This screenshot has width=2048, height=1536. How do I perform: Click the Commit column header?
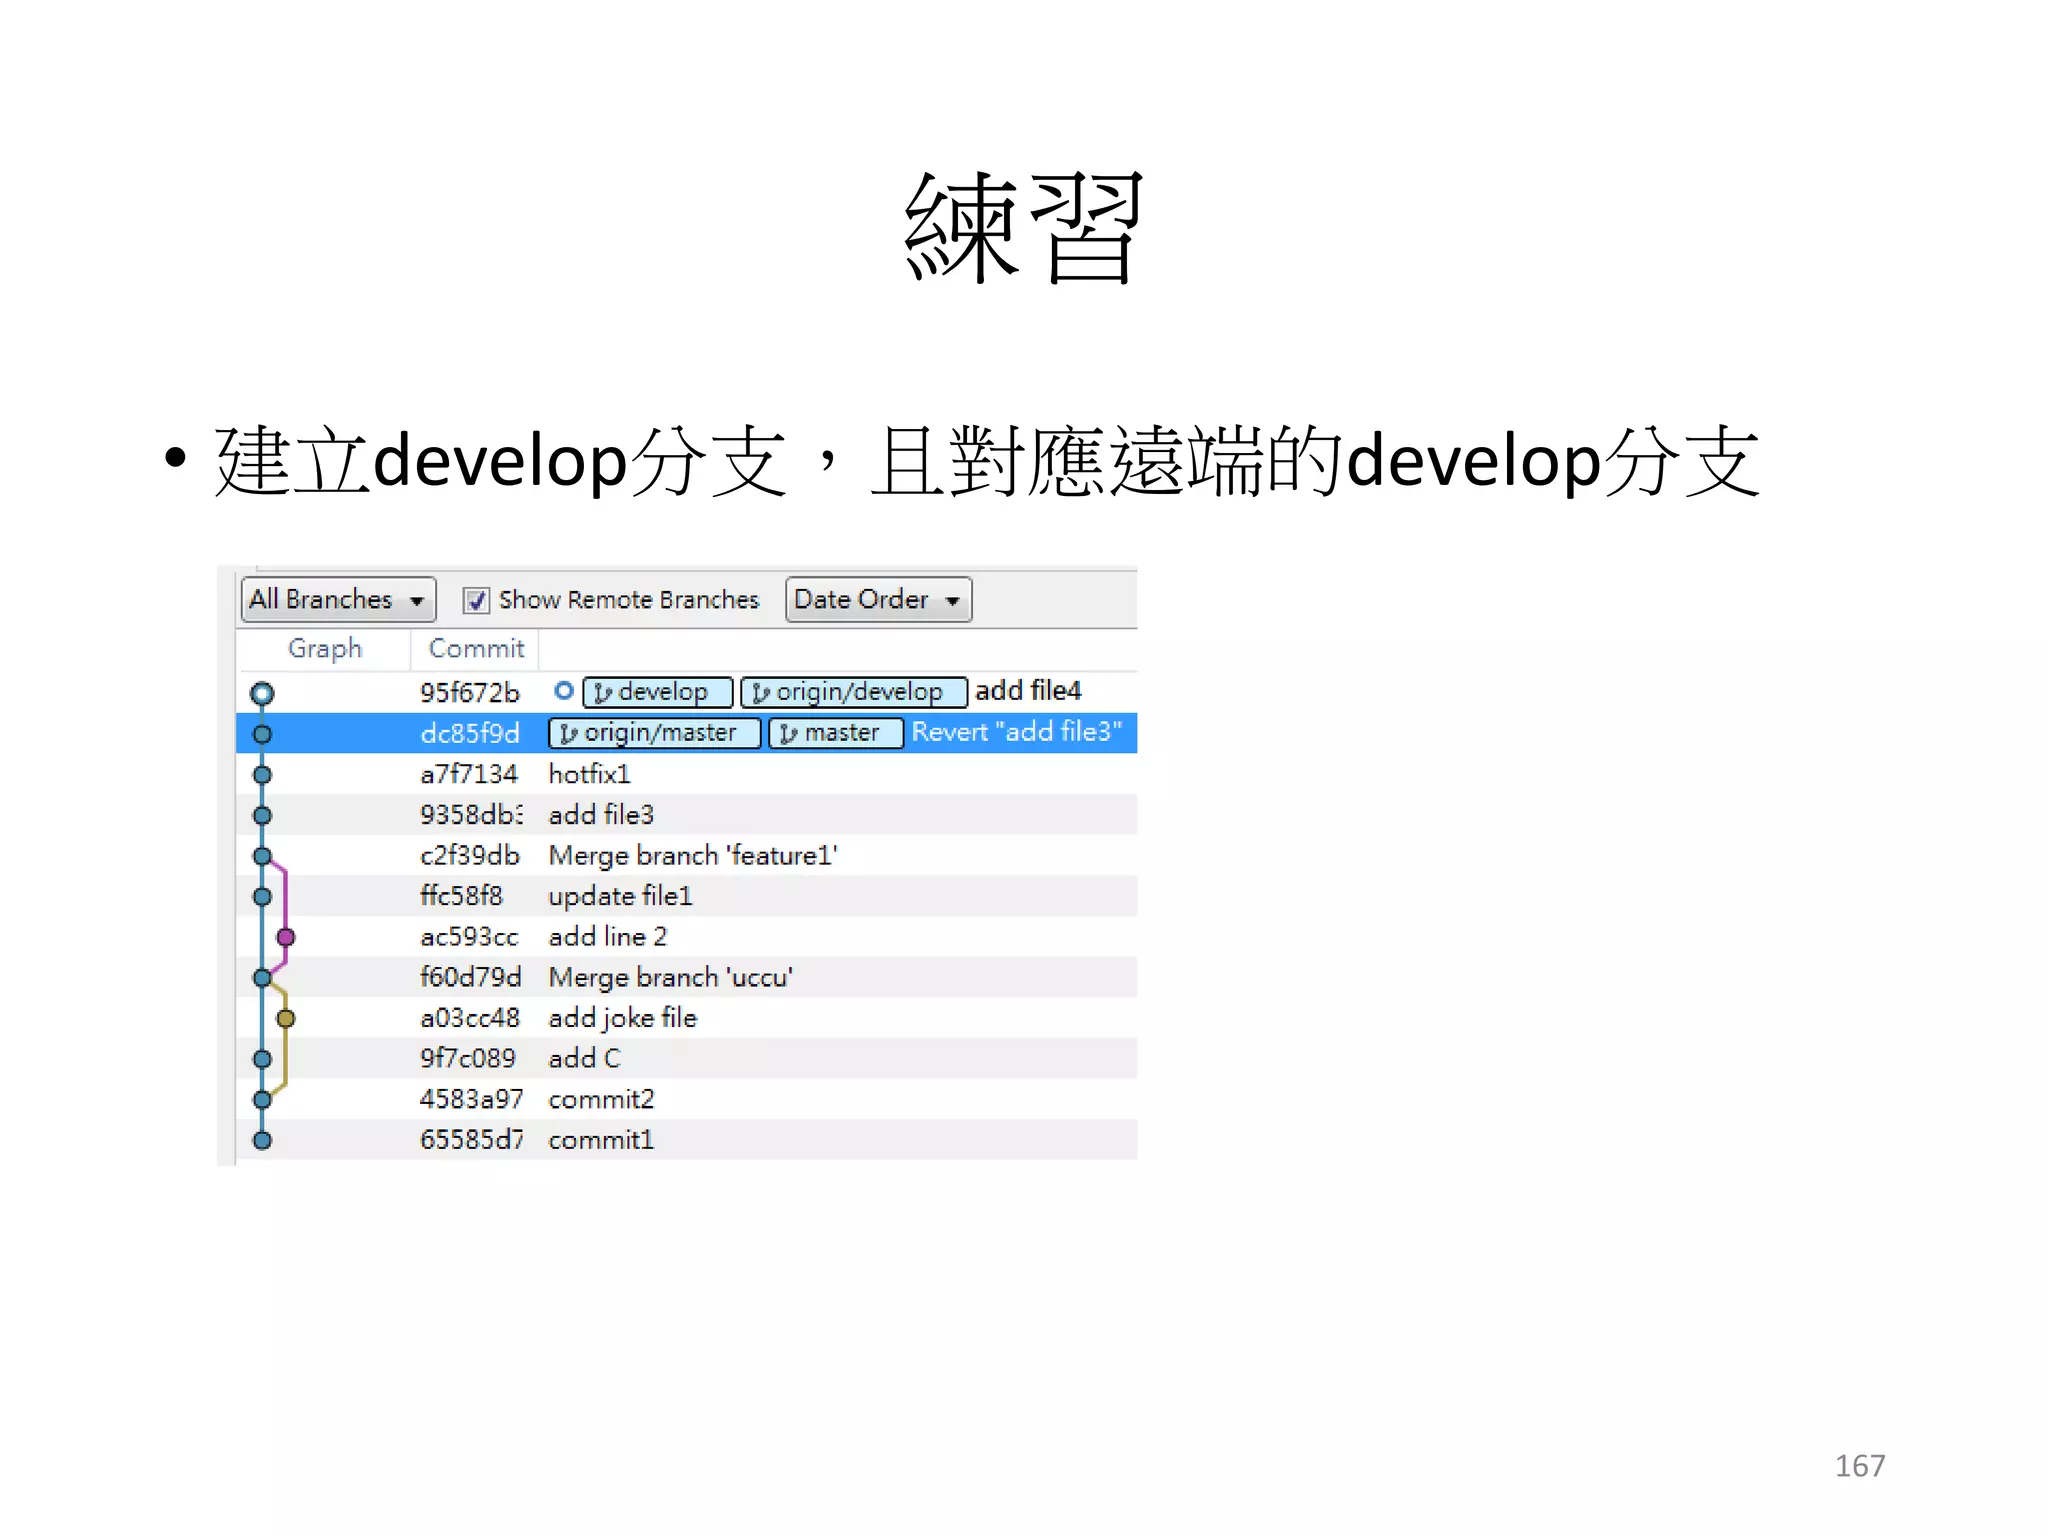pos(476,649)
